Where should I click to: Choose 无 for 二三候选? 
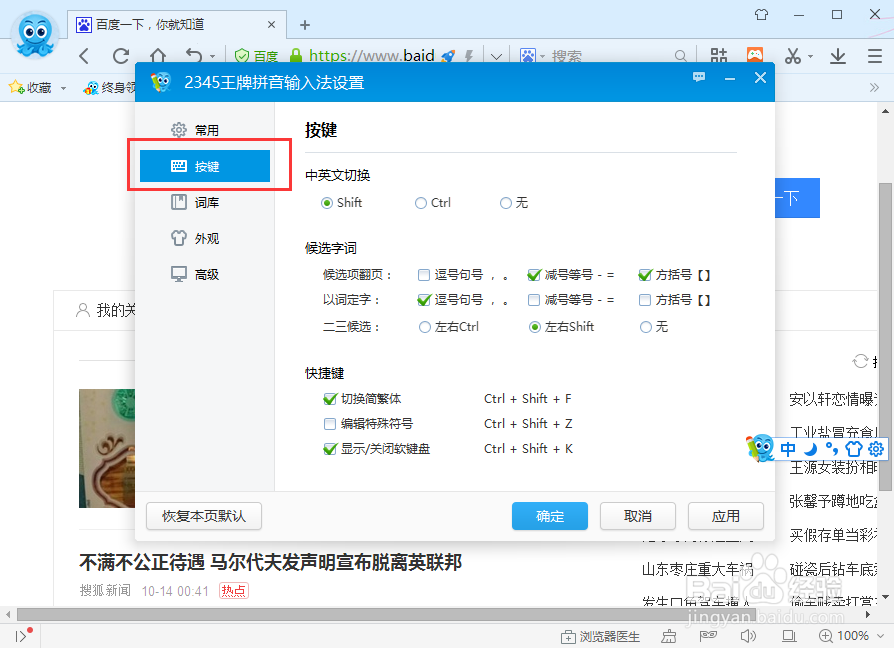[x=646, y=327]
